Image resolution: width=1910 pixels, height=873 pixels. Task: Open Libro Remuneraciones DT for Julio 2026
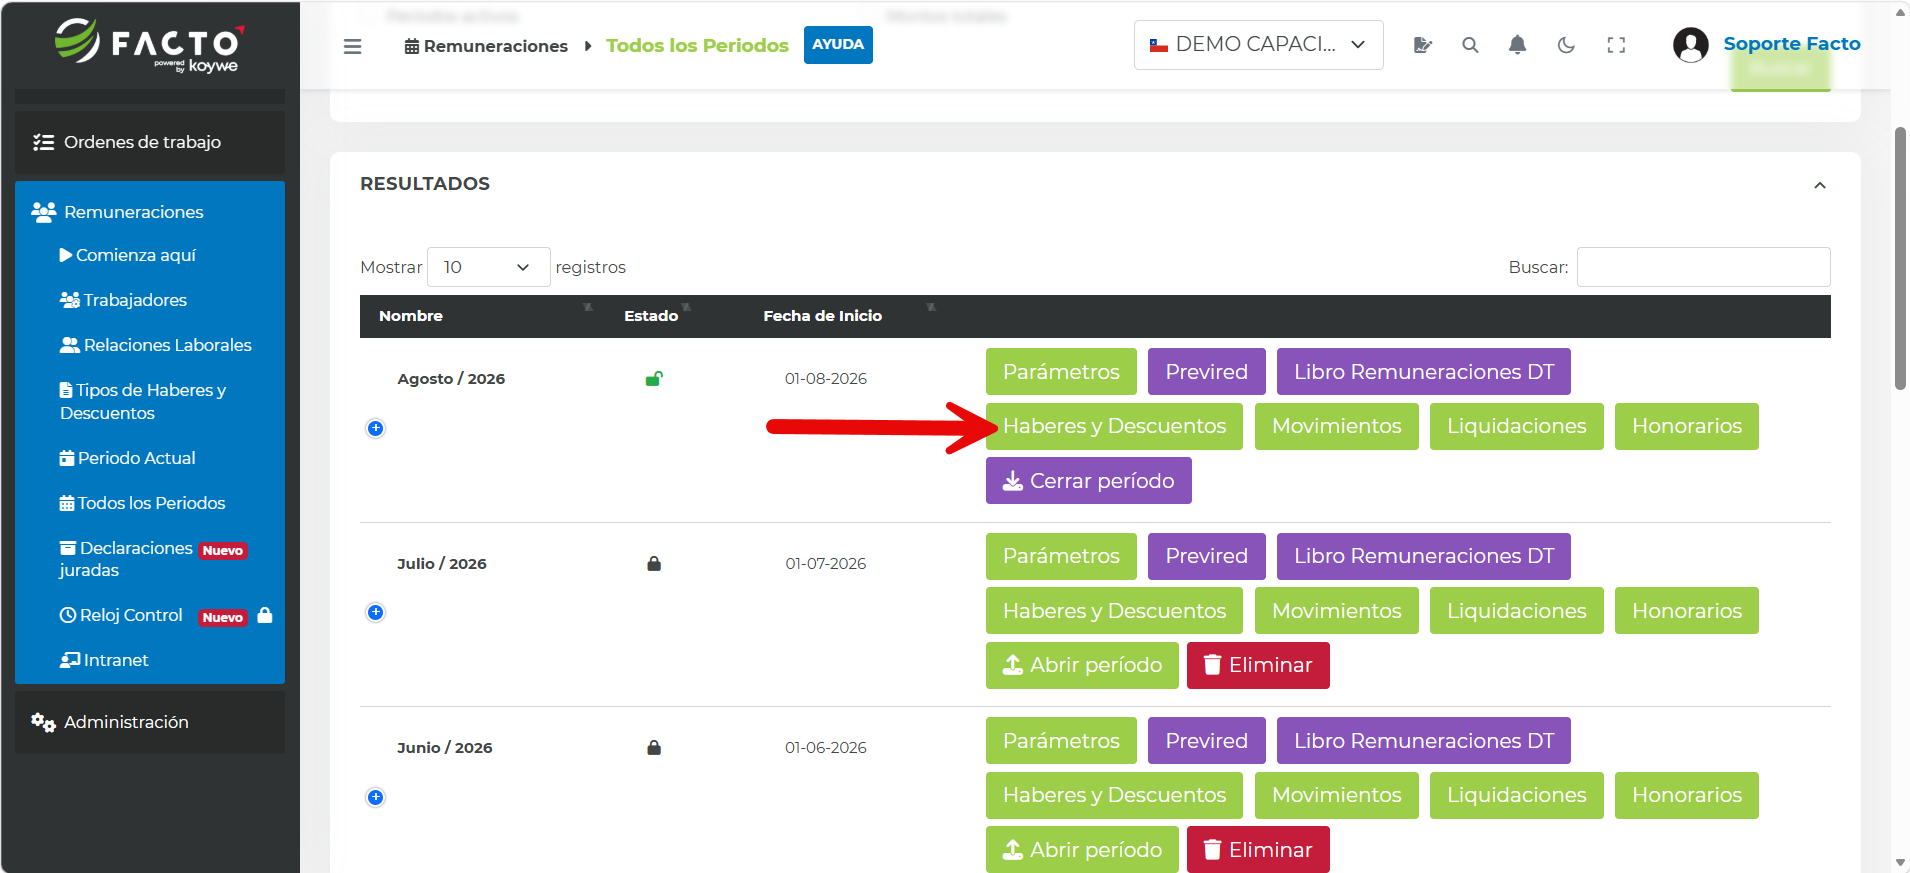coord(1424,556)
